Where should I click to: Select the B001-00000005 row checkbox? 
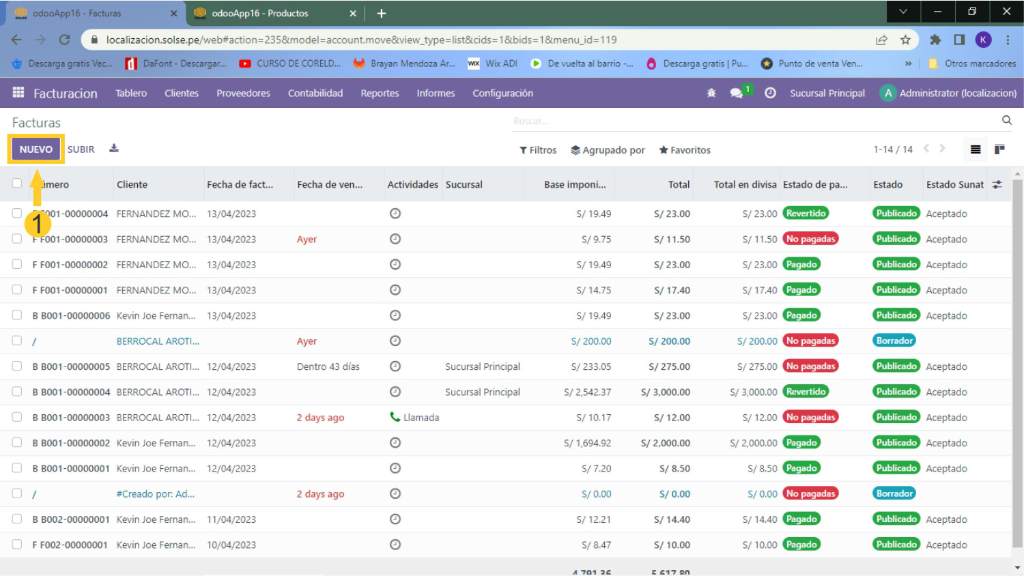[x=17, y=366]
